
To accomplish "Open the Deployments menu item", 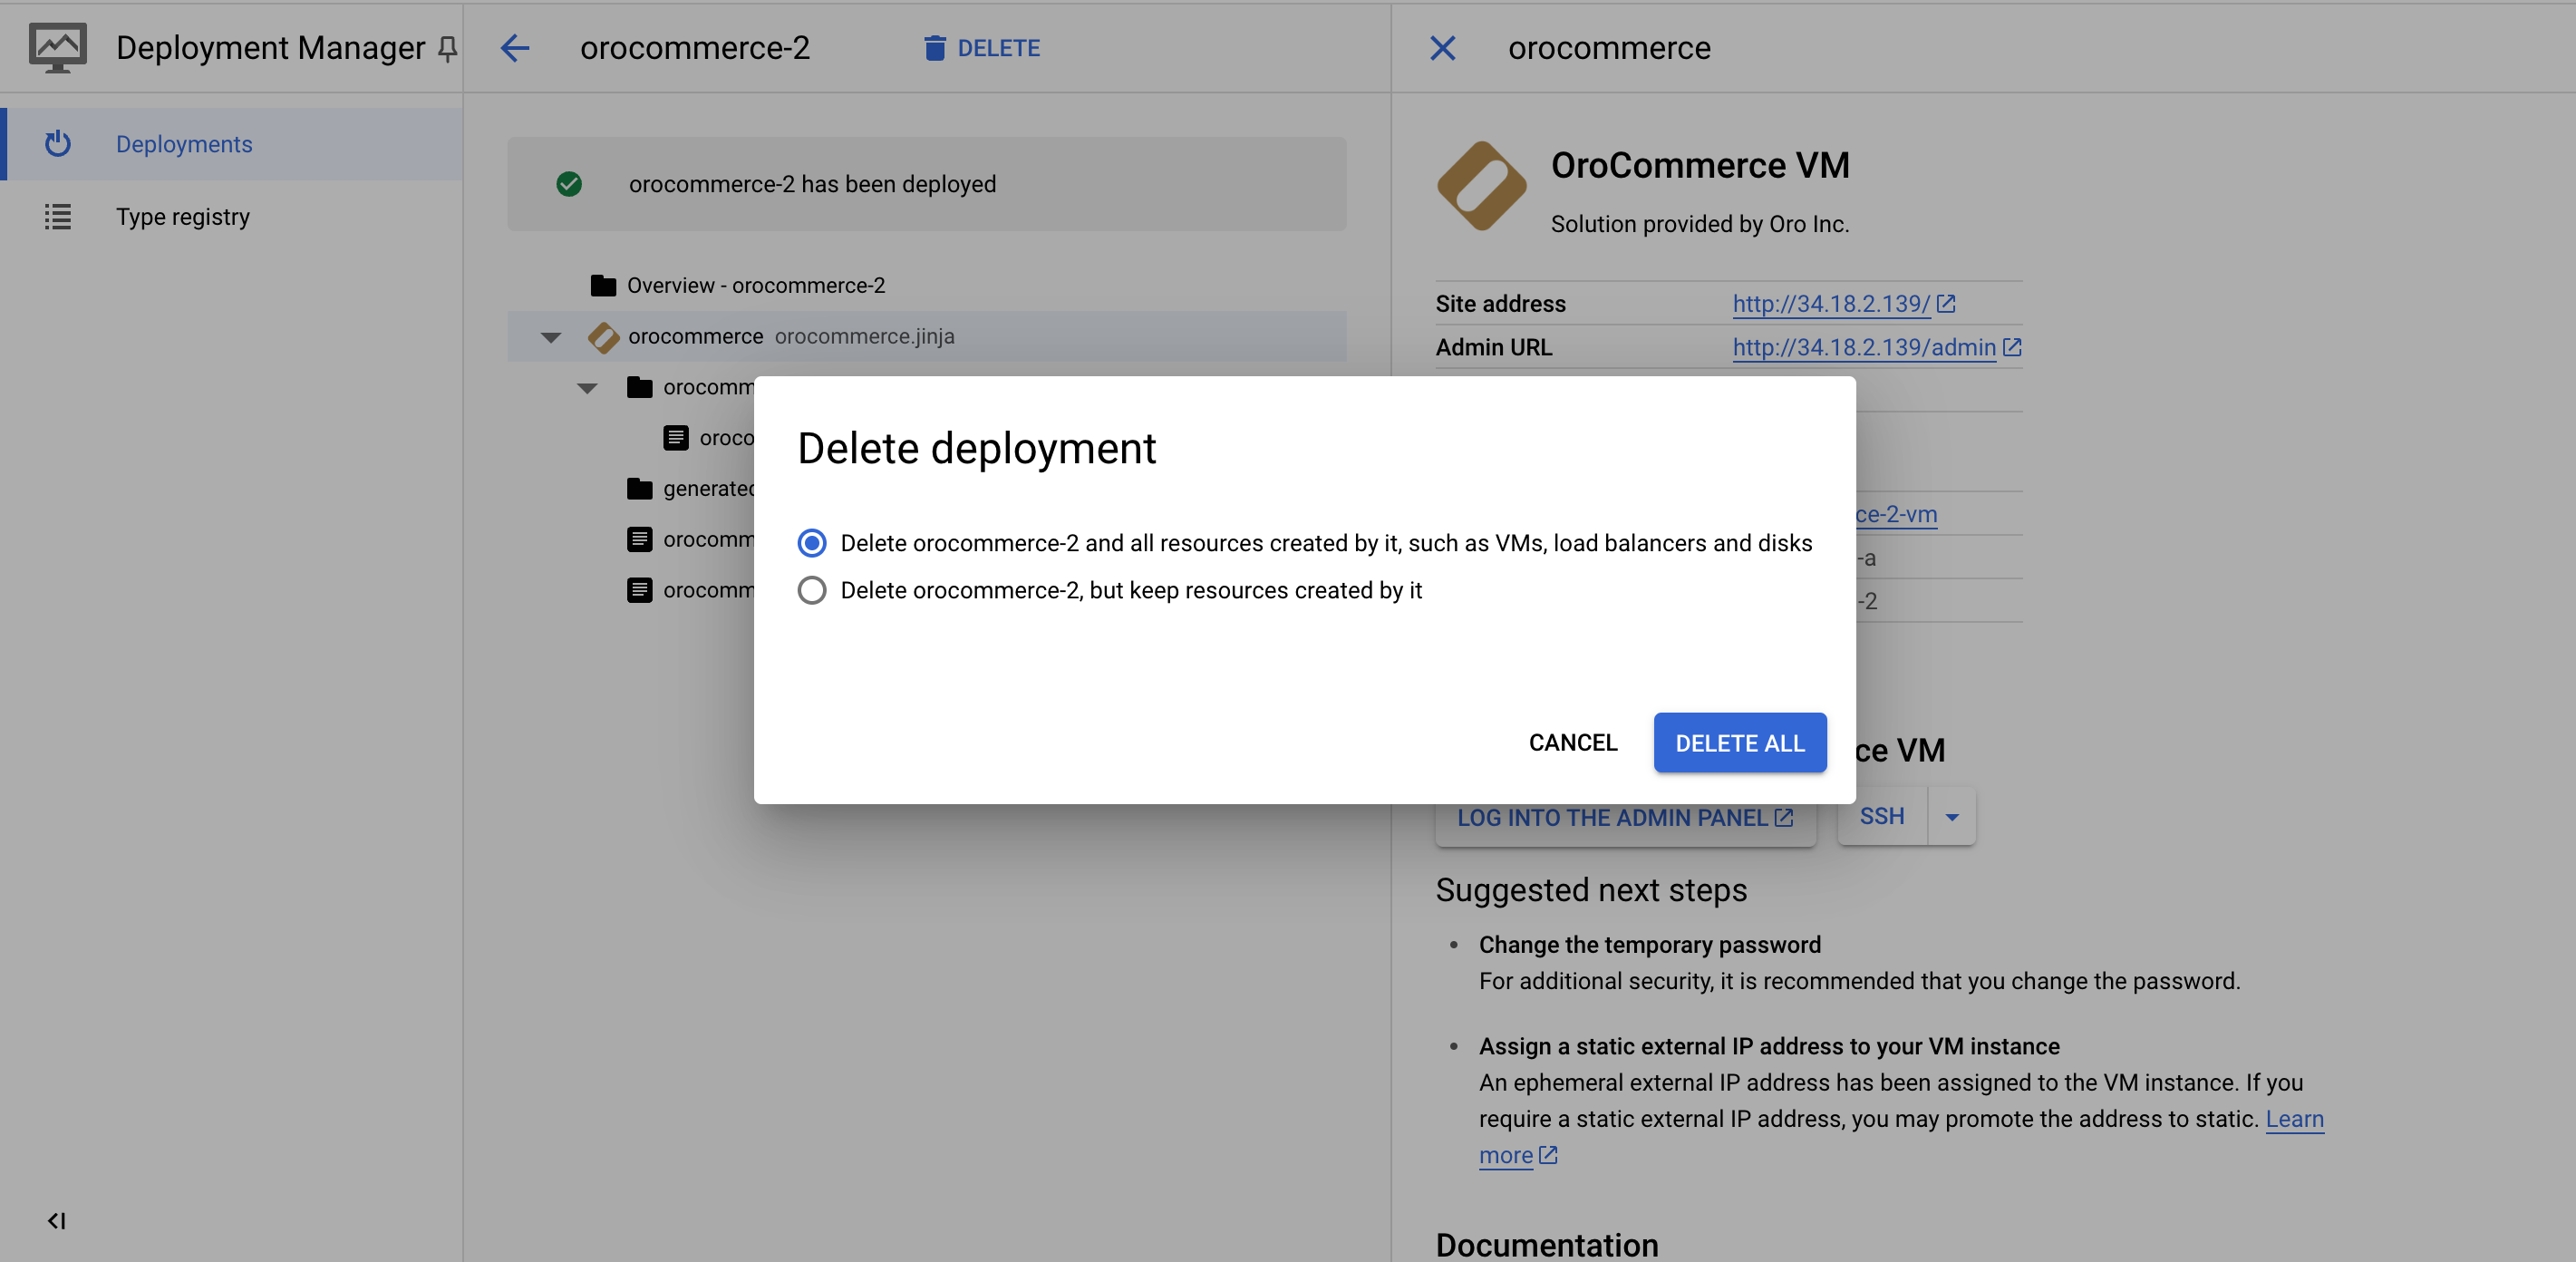I will click(x=184, y=144).
